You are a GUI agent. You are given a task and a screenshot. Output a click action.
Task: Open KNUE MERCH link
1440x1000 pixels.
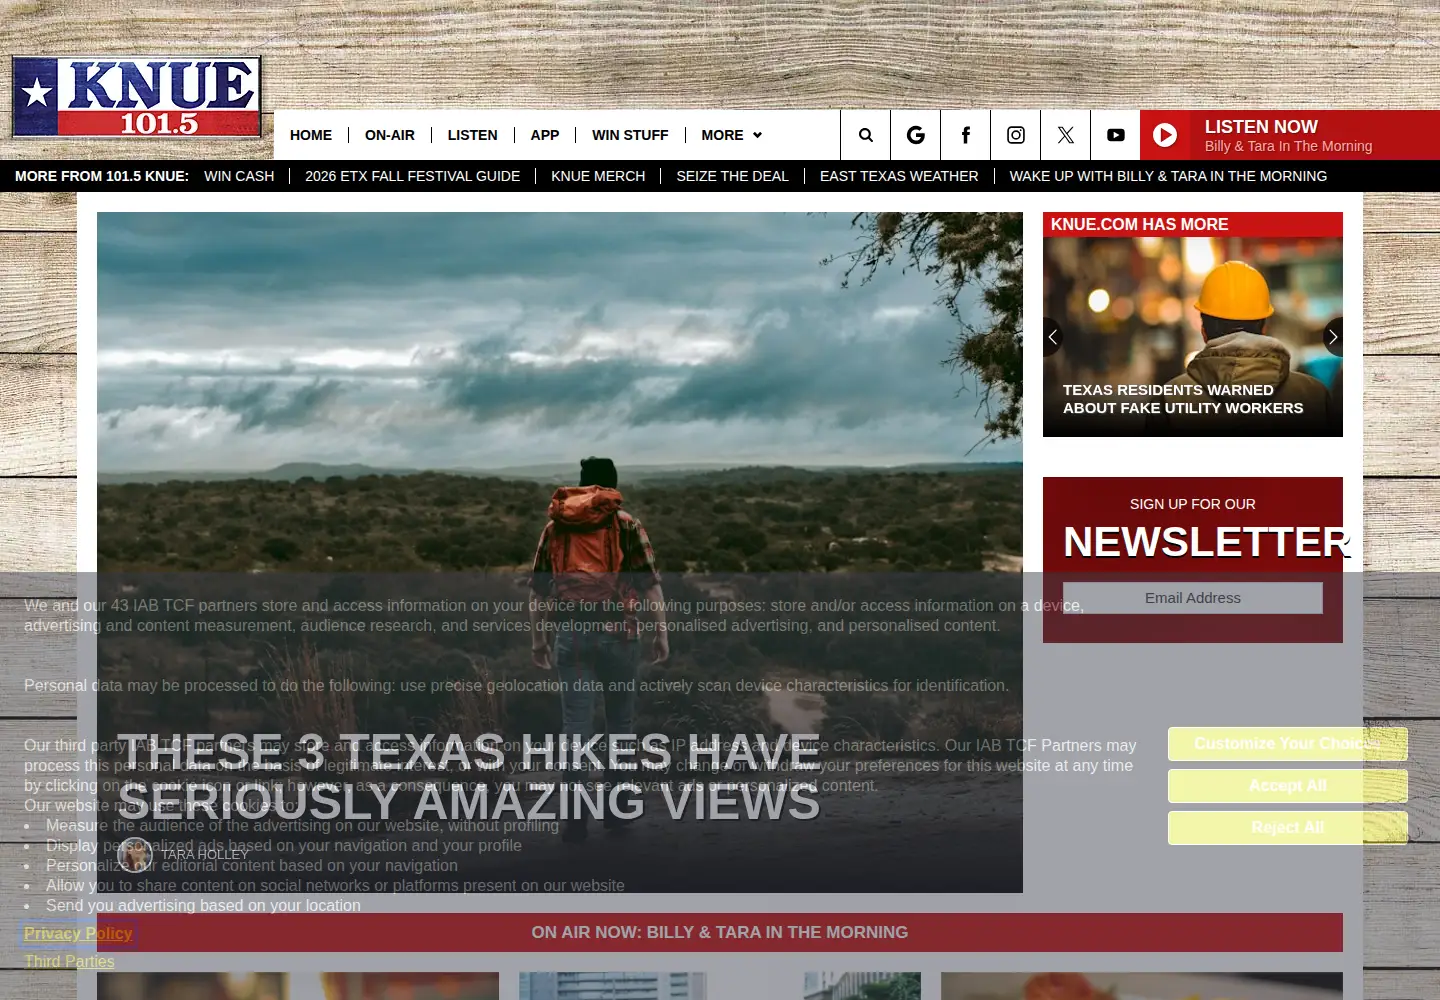(598, 176)
